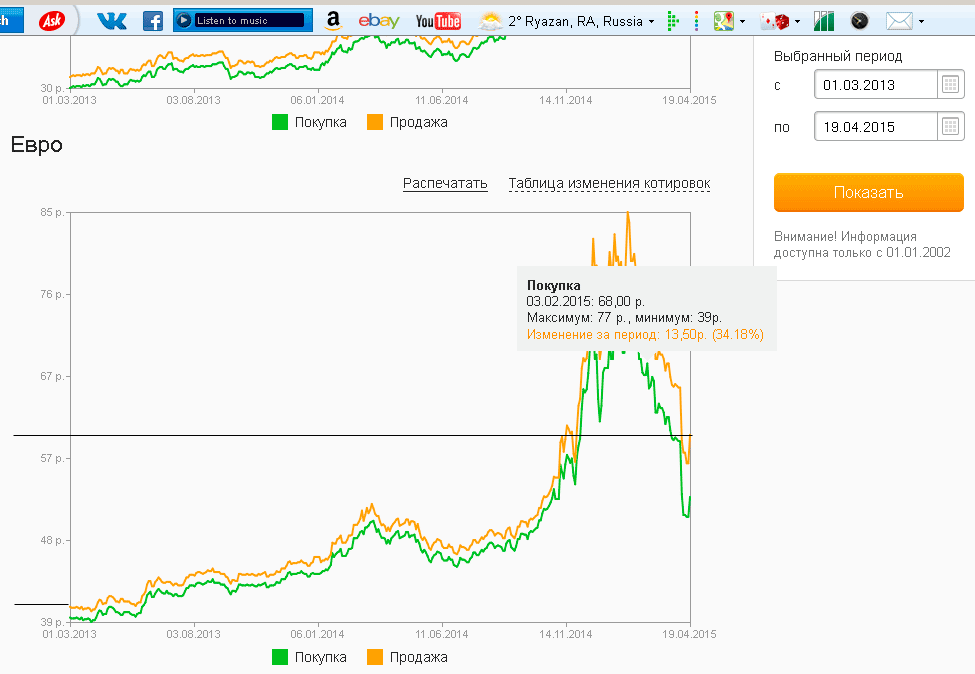Open the calendar for start date 01.03.2013
This screenshot has width=975, height=674.
(x=951, y=85)
